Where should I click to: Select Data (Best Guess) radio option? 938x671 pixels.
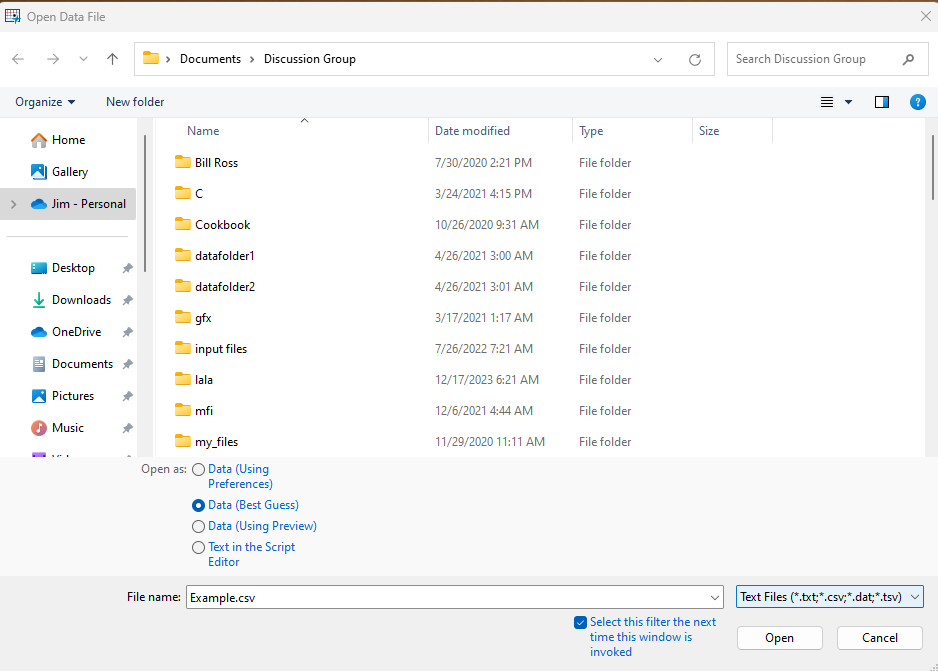click(x=199, y=505)
